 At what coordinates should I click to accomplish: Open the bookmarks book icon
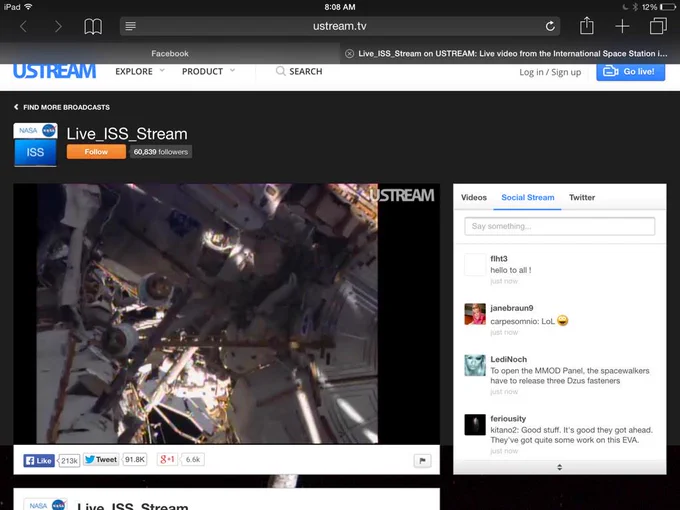point(93,26)
